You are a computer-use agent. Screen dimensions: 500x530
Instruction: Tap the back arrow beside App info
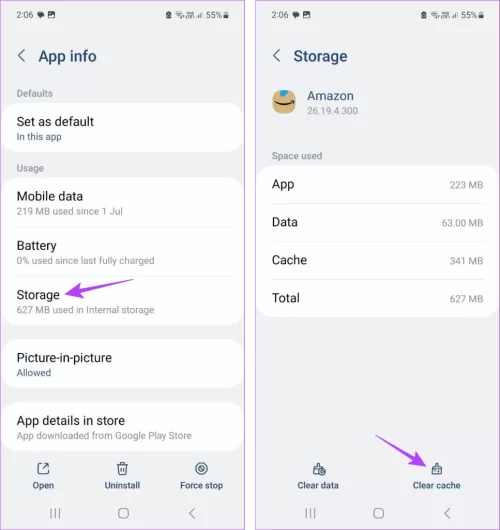[22, 56]
